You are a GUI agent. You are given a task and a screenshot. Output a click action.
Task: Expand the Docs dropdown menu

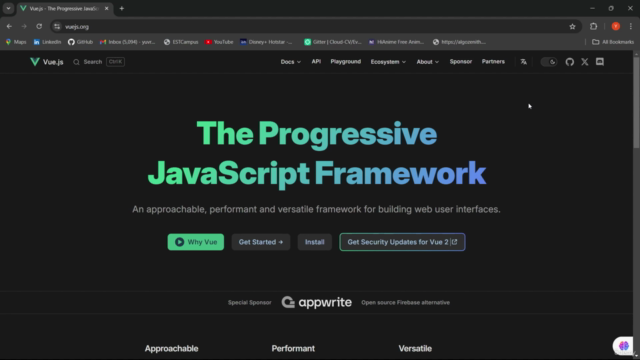click(x=291, y=62)
